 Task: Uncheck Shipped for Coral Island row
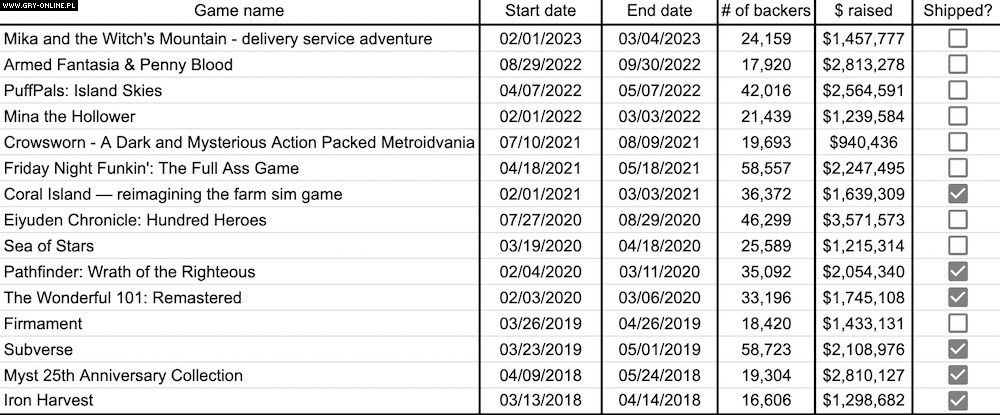tap(958, 194)
